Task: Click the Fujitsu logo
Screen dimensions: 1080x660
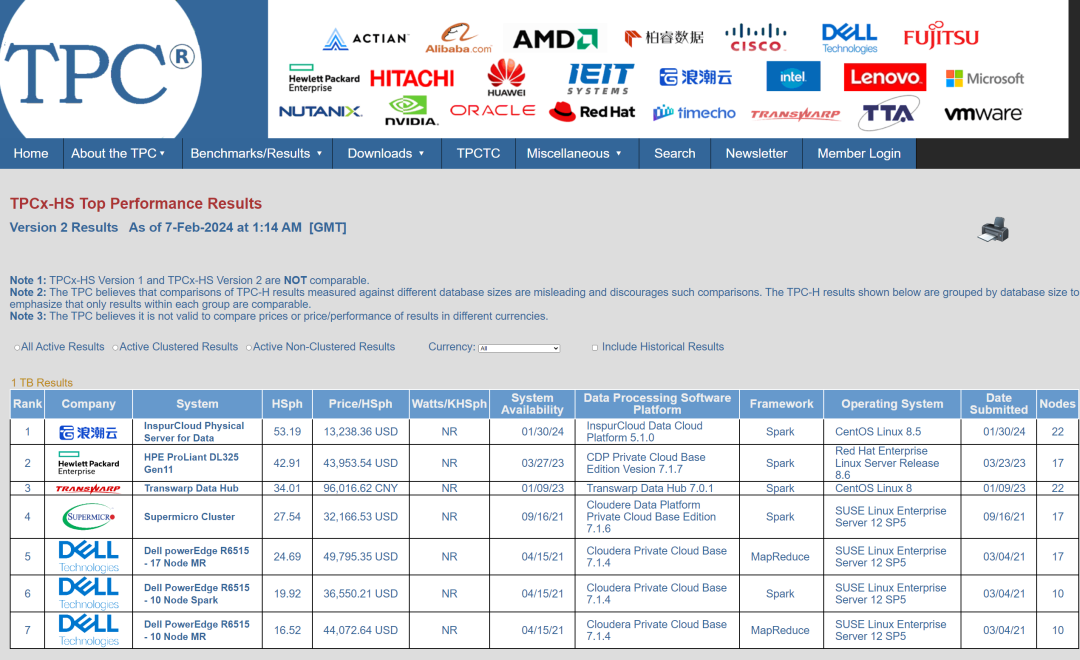Action: click(x=941, y=37)
